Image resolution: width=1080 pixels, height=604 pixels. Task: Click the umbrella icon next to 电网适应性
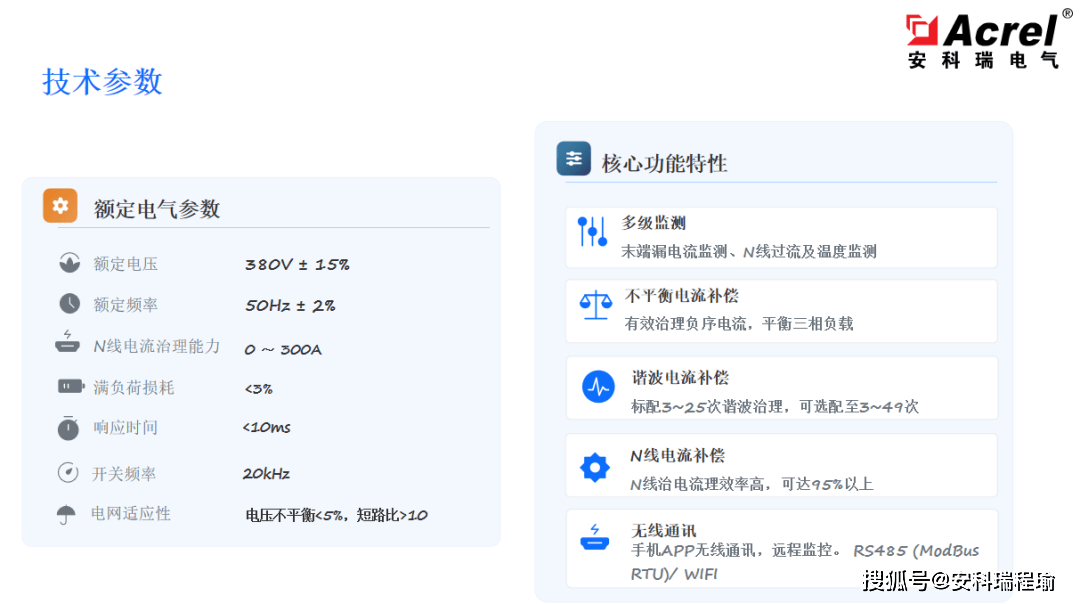pos(65,514)
